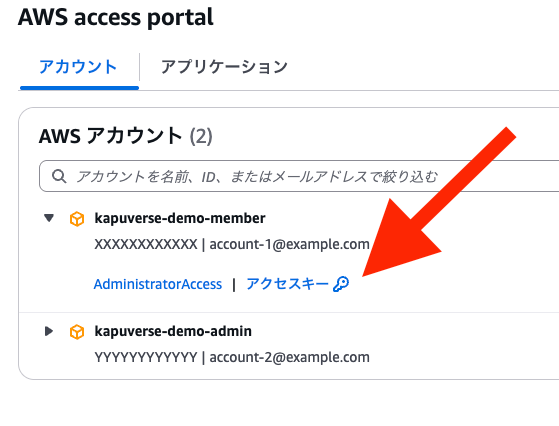Click the XXXXXXXXXXXX account ID
Viewport: 559px width, 426px height.
[x=146, y=245]
